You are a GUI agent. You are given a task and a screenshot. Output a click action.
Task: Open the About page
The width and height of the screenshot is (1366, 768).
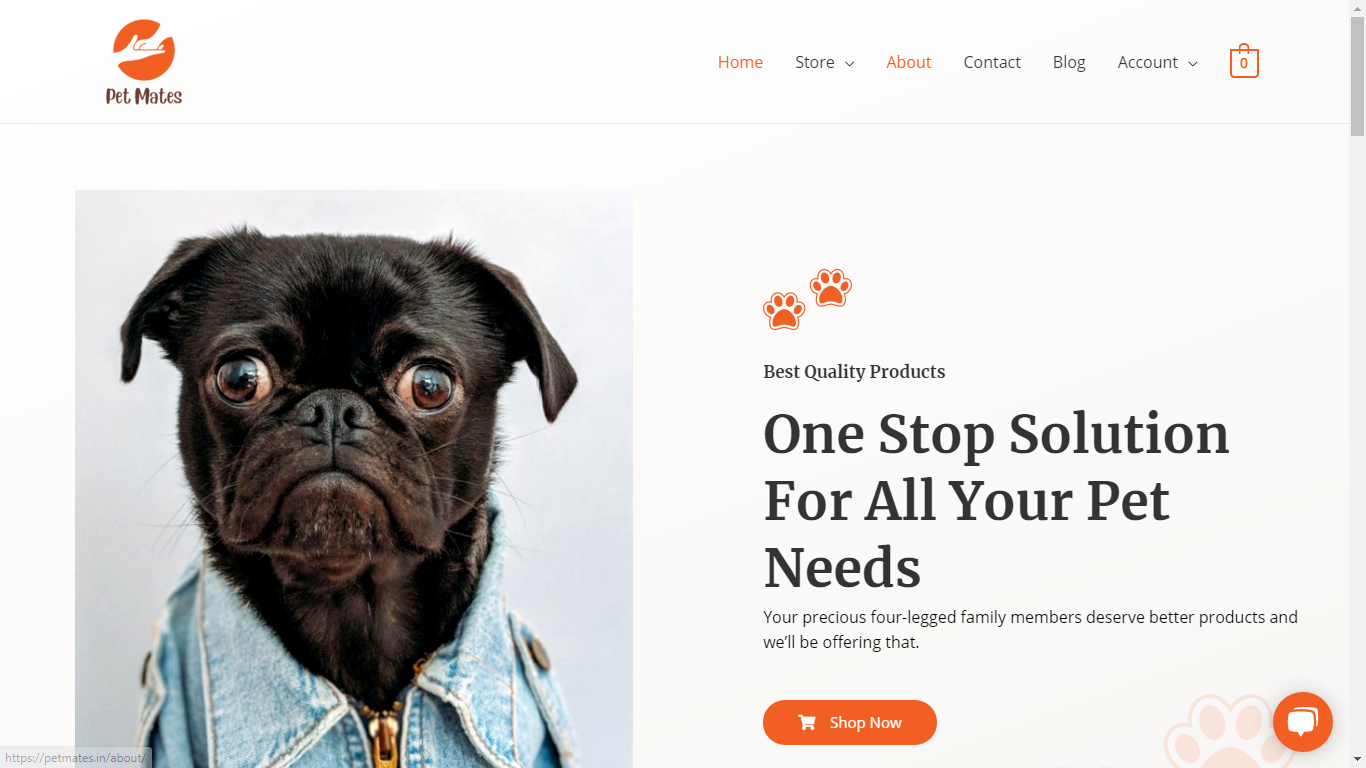[908, 62]
